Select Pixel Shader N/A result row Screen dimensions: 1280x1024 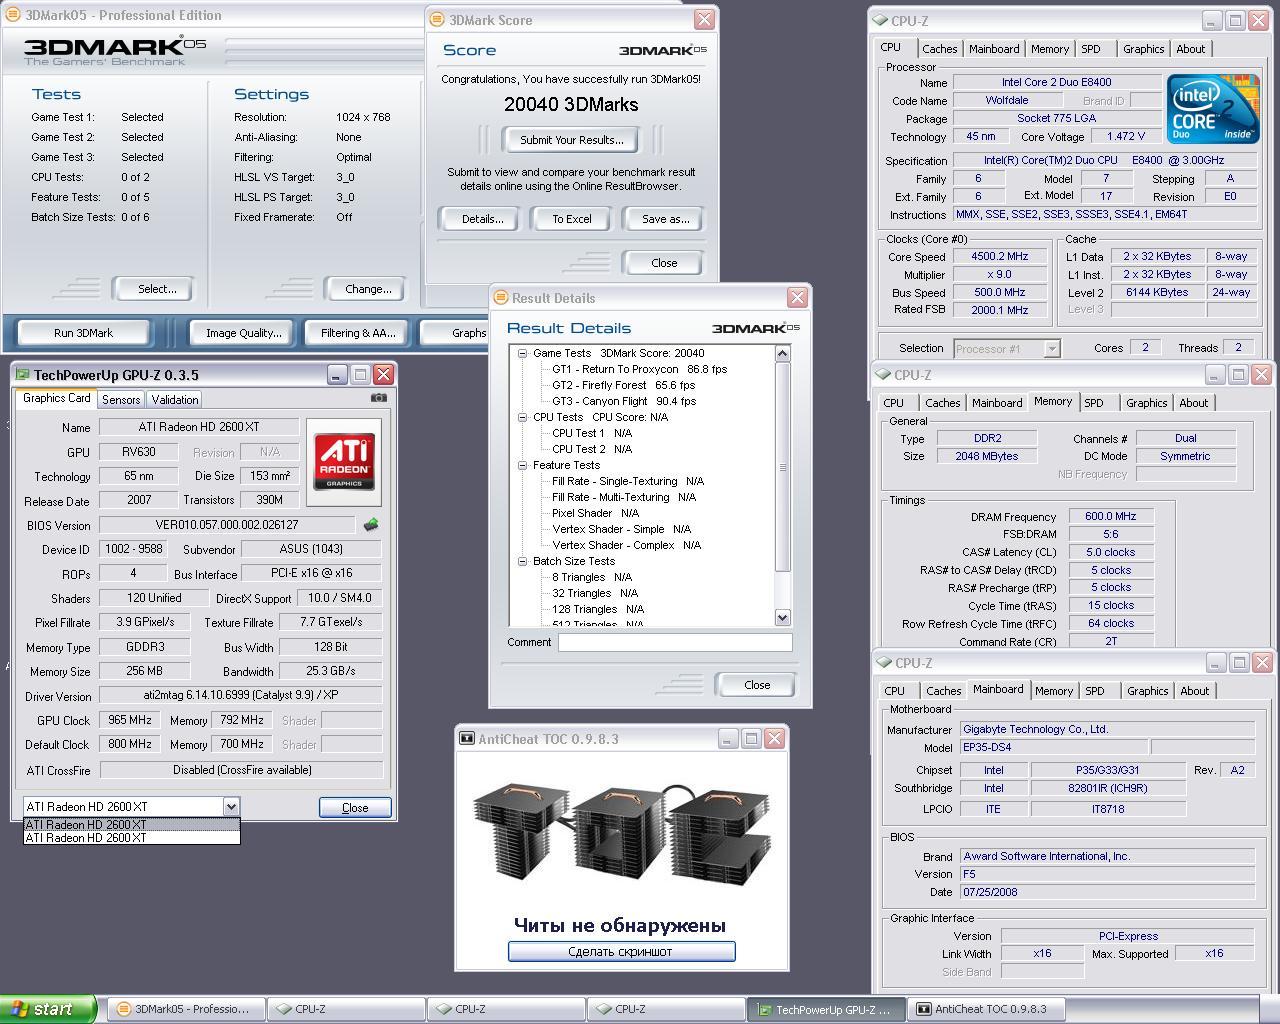pyautogui.click(x=595, y=513)
